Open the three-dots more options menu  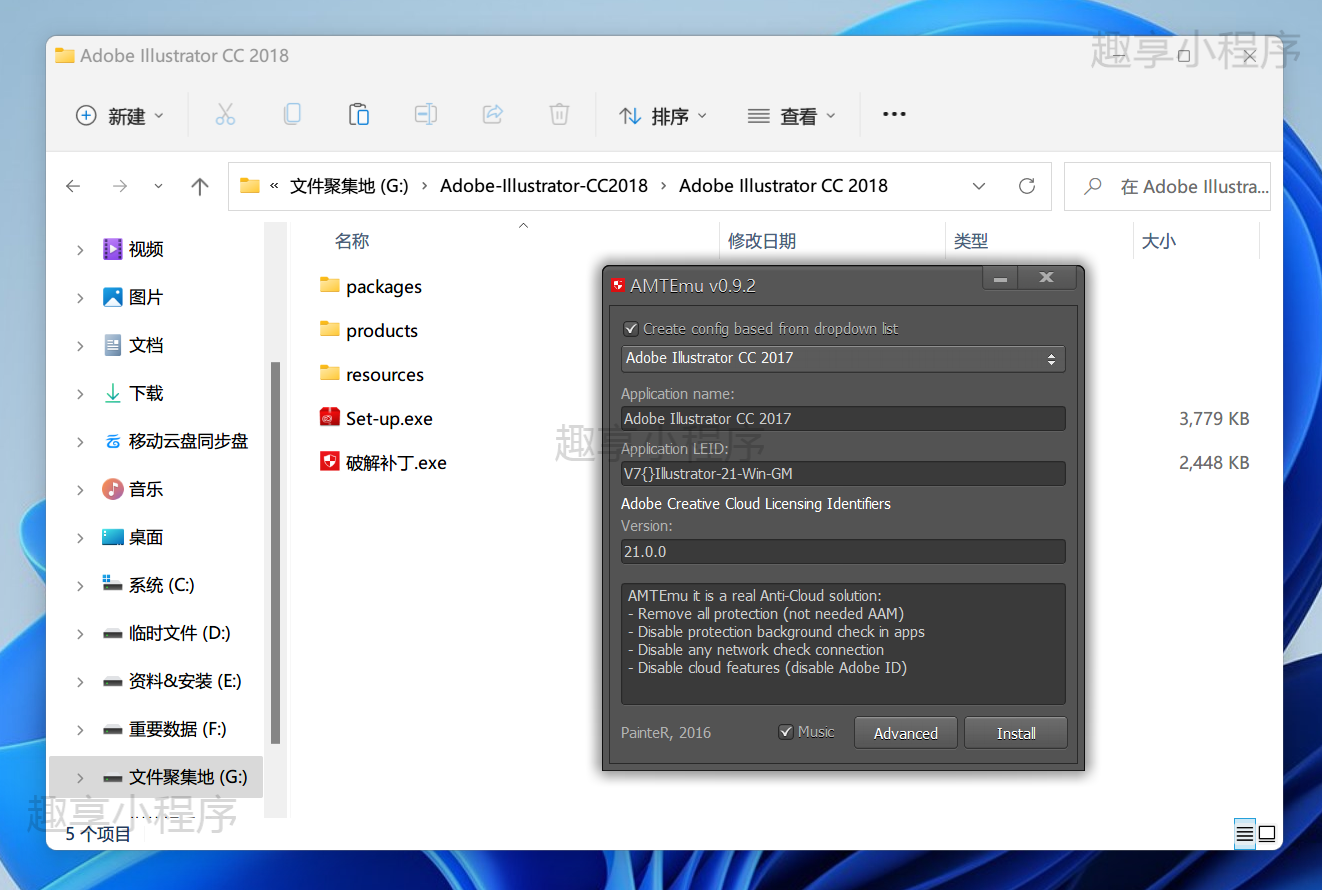point(894,115)
